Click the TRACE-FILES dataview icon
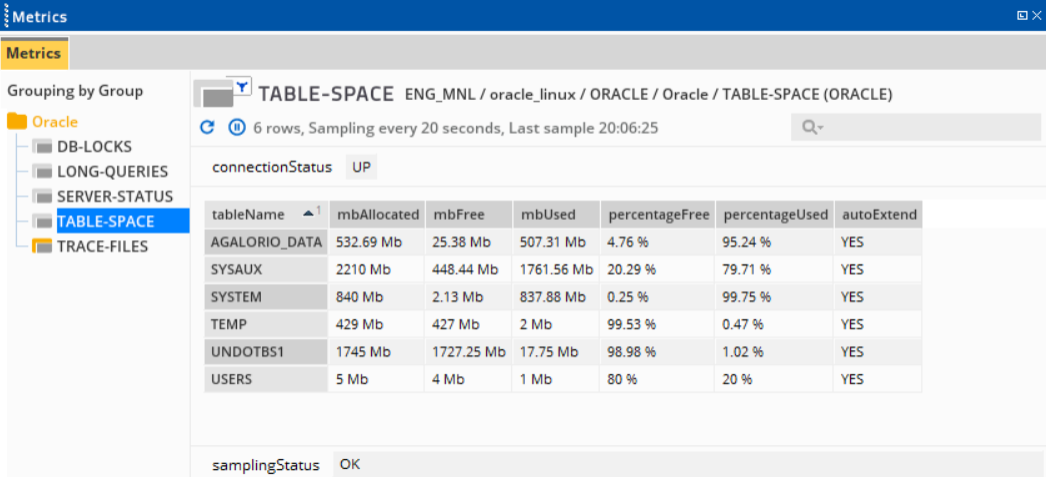 pyautogui.click(x=42, y=247)
